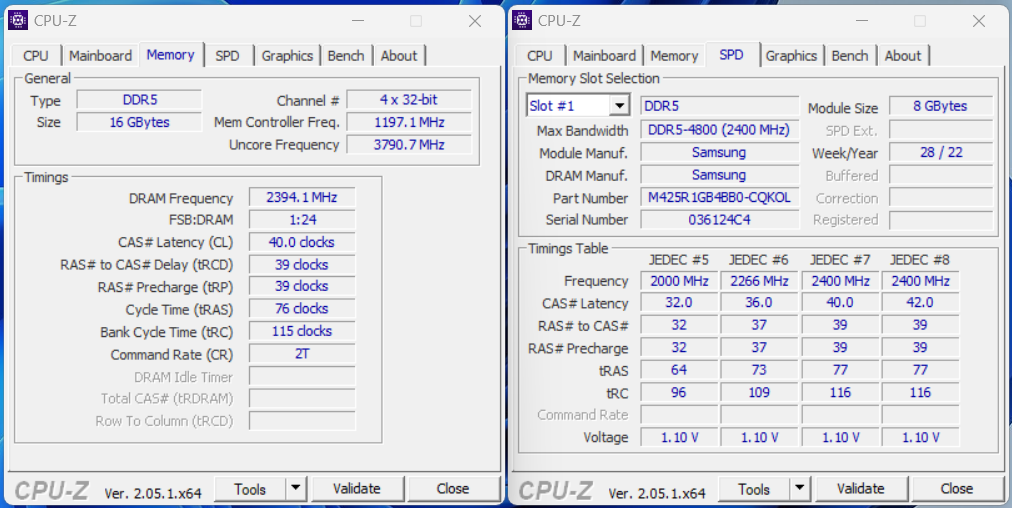The height and width of the screenshot is (508, 1012).
Task: Click CAS# Latency 40.0 clocks value
Action: click(302, 242)
